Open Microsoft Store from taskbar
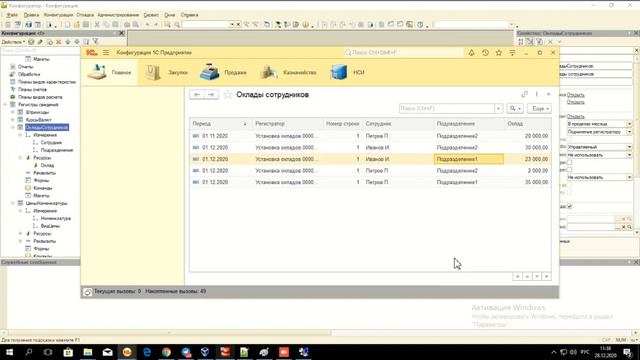 (x=68, y=352)
